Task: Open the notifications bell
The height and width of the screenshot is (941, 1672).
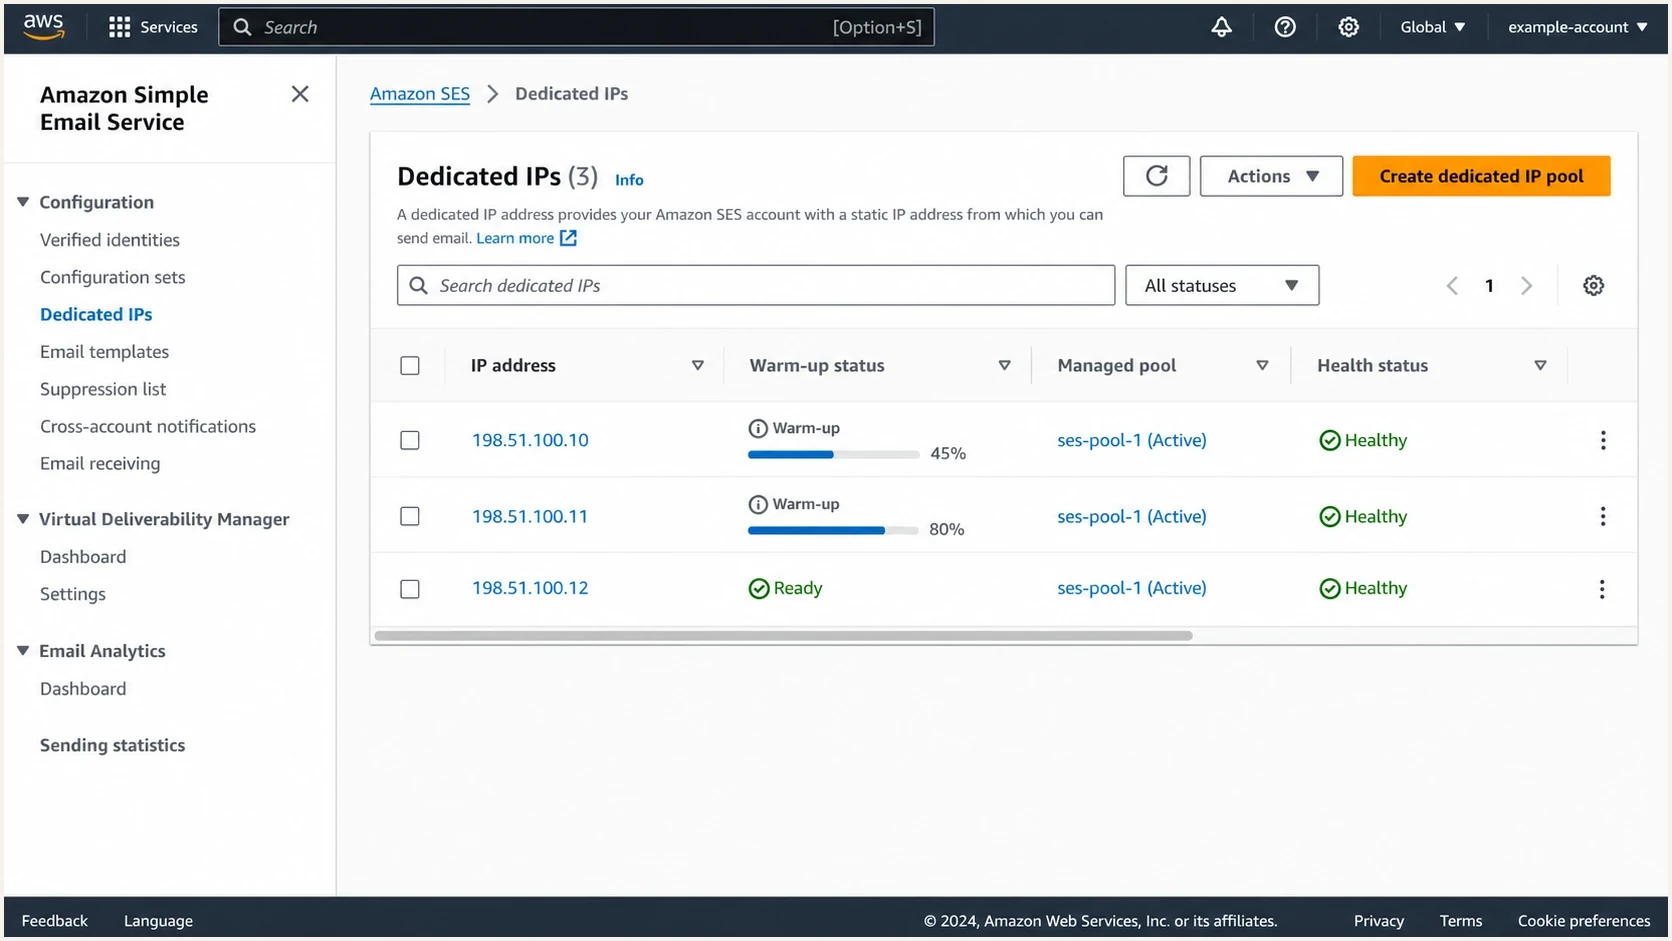Action: tap(1221, 27)
